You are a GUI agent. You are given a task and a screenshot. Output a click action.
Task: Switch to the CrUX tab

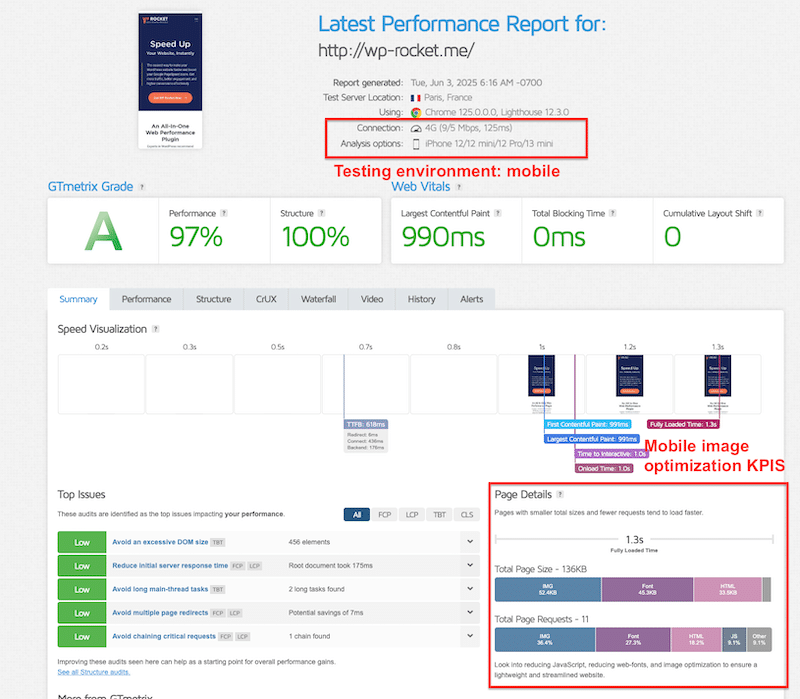click(266, 299)
